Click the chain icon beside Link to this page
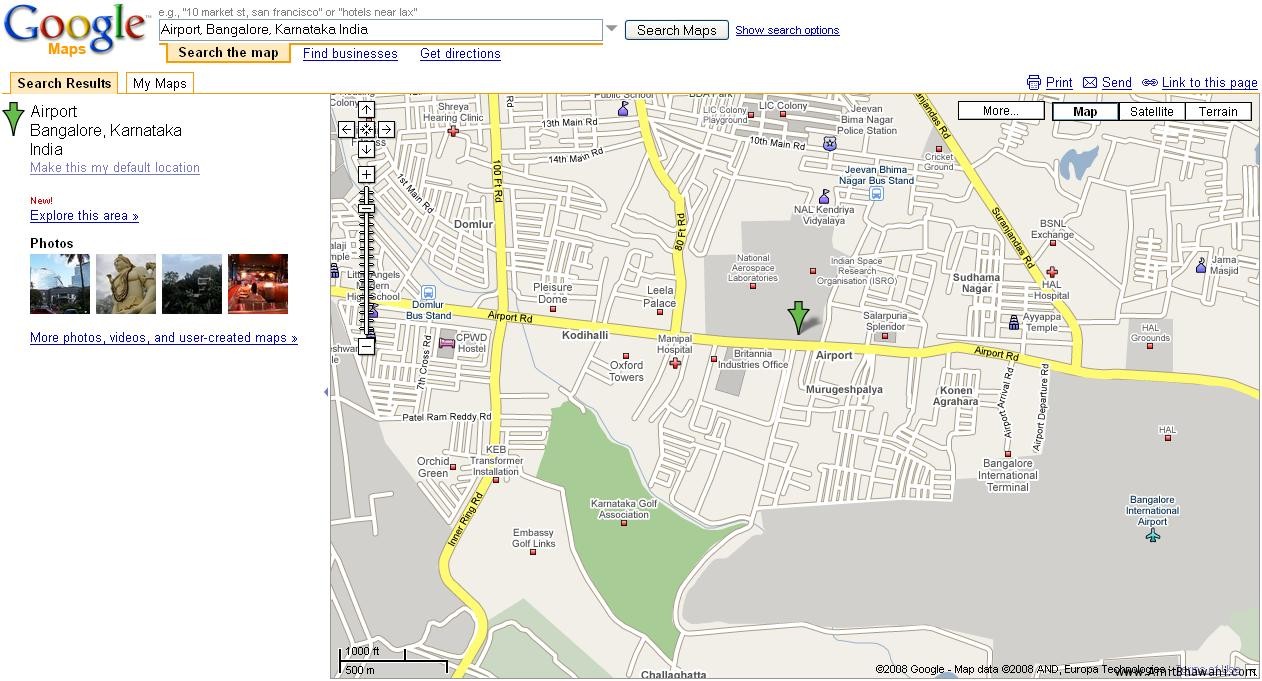 [1150, 83]
